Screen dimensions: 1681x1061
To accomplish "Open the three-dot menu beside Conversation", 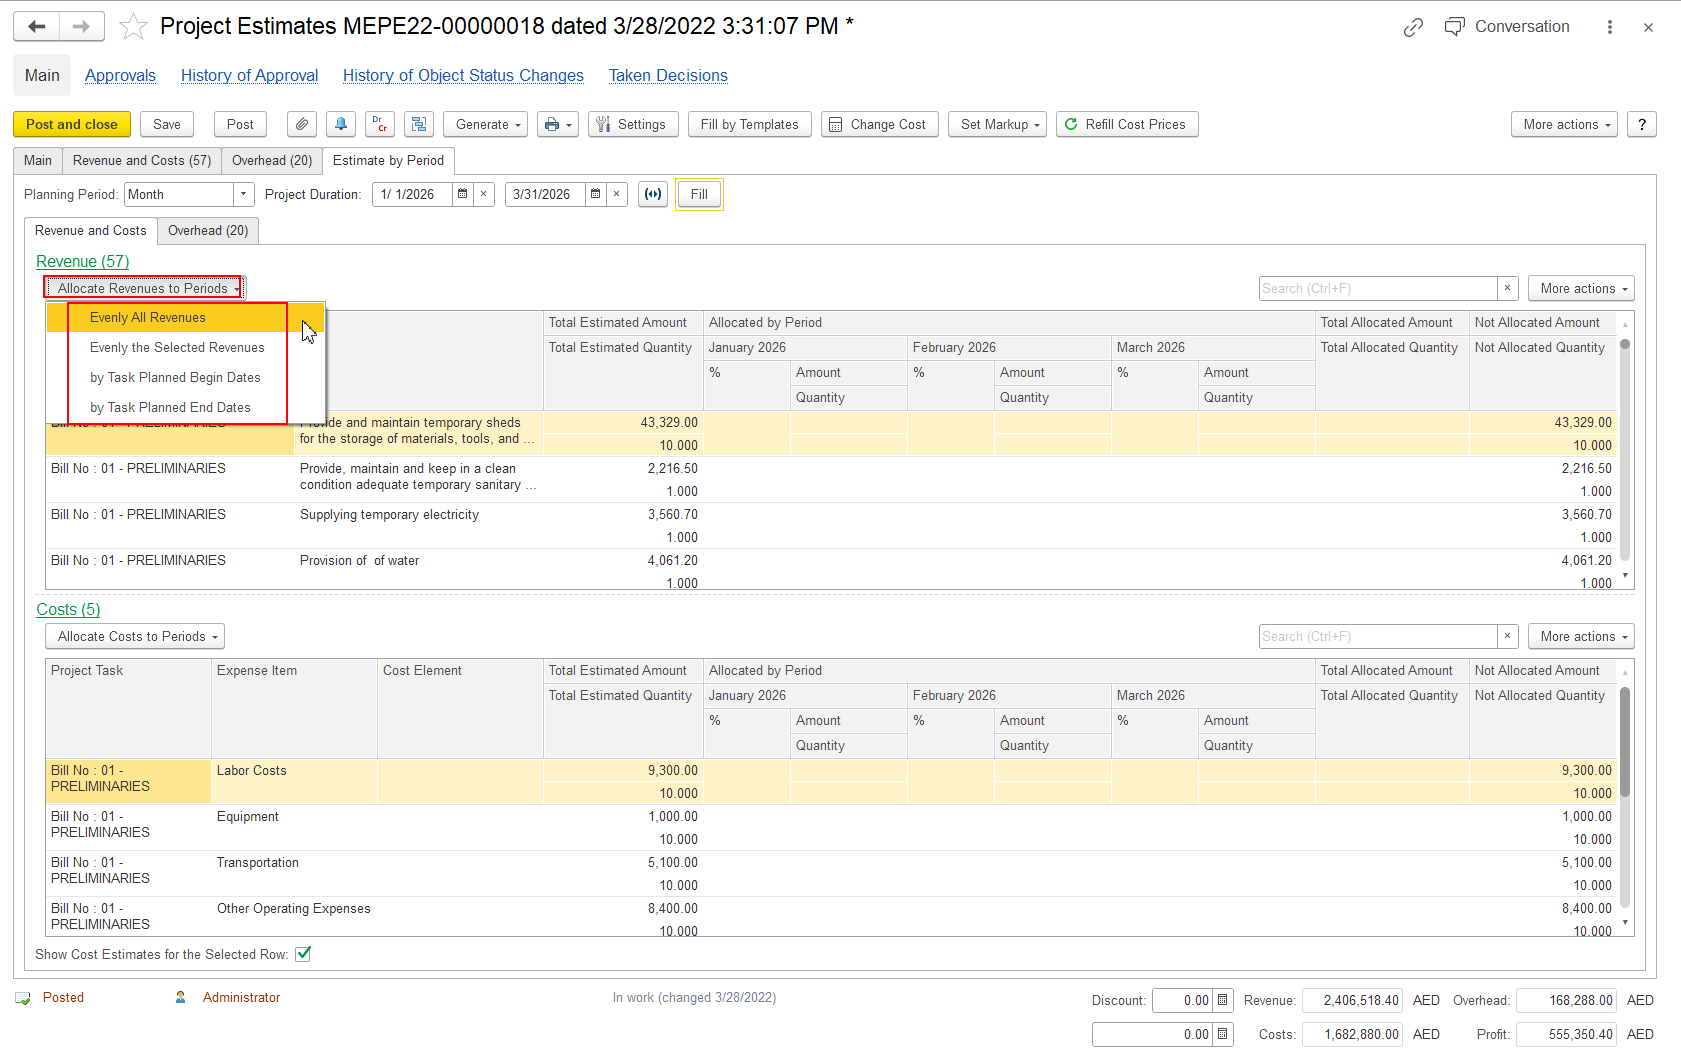I will (x=1610, y=27).
